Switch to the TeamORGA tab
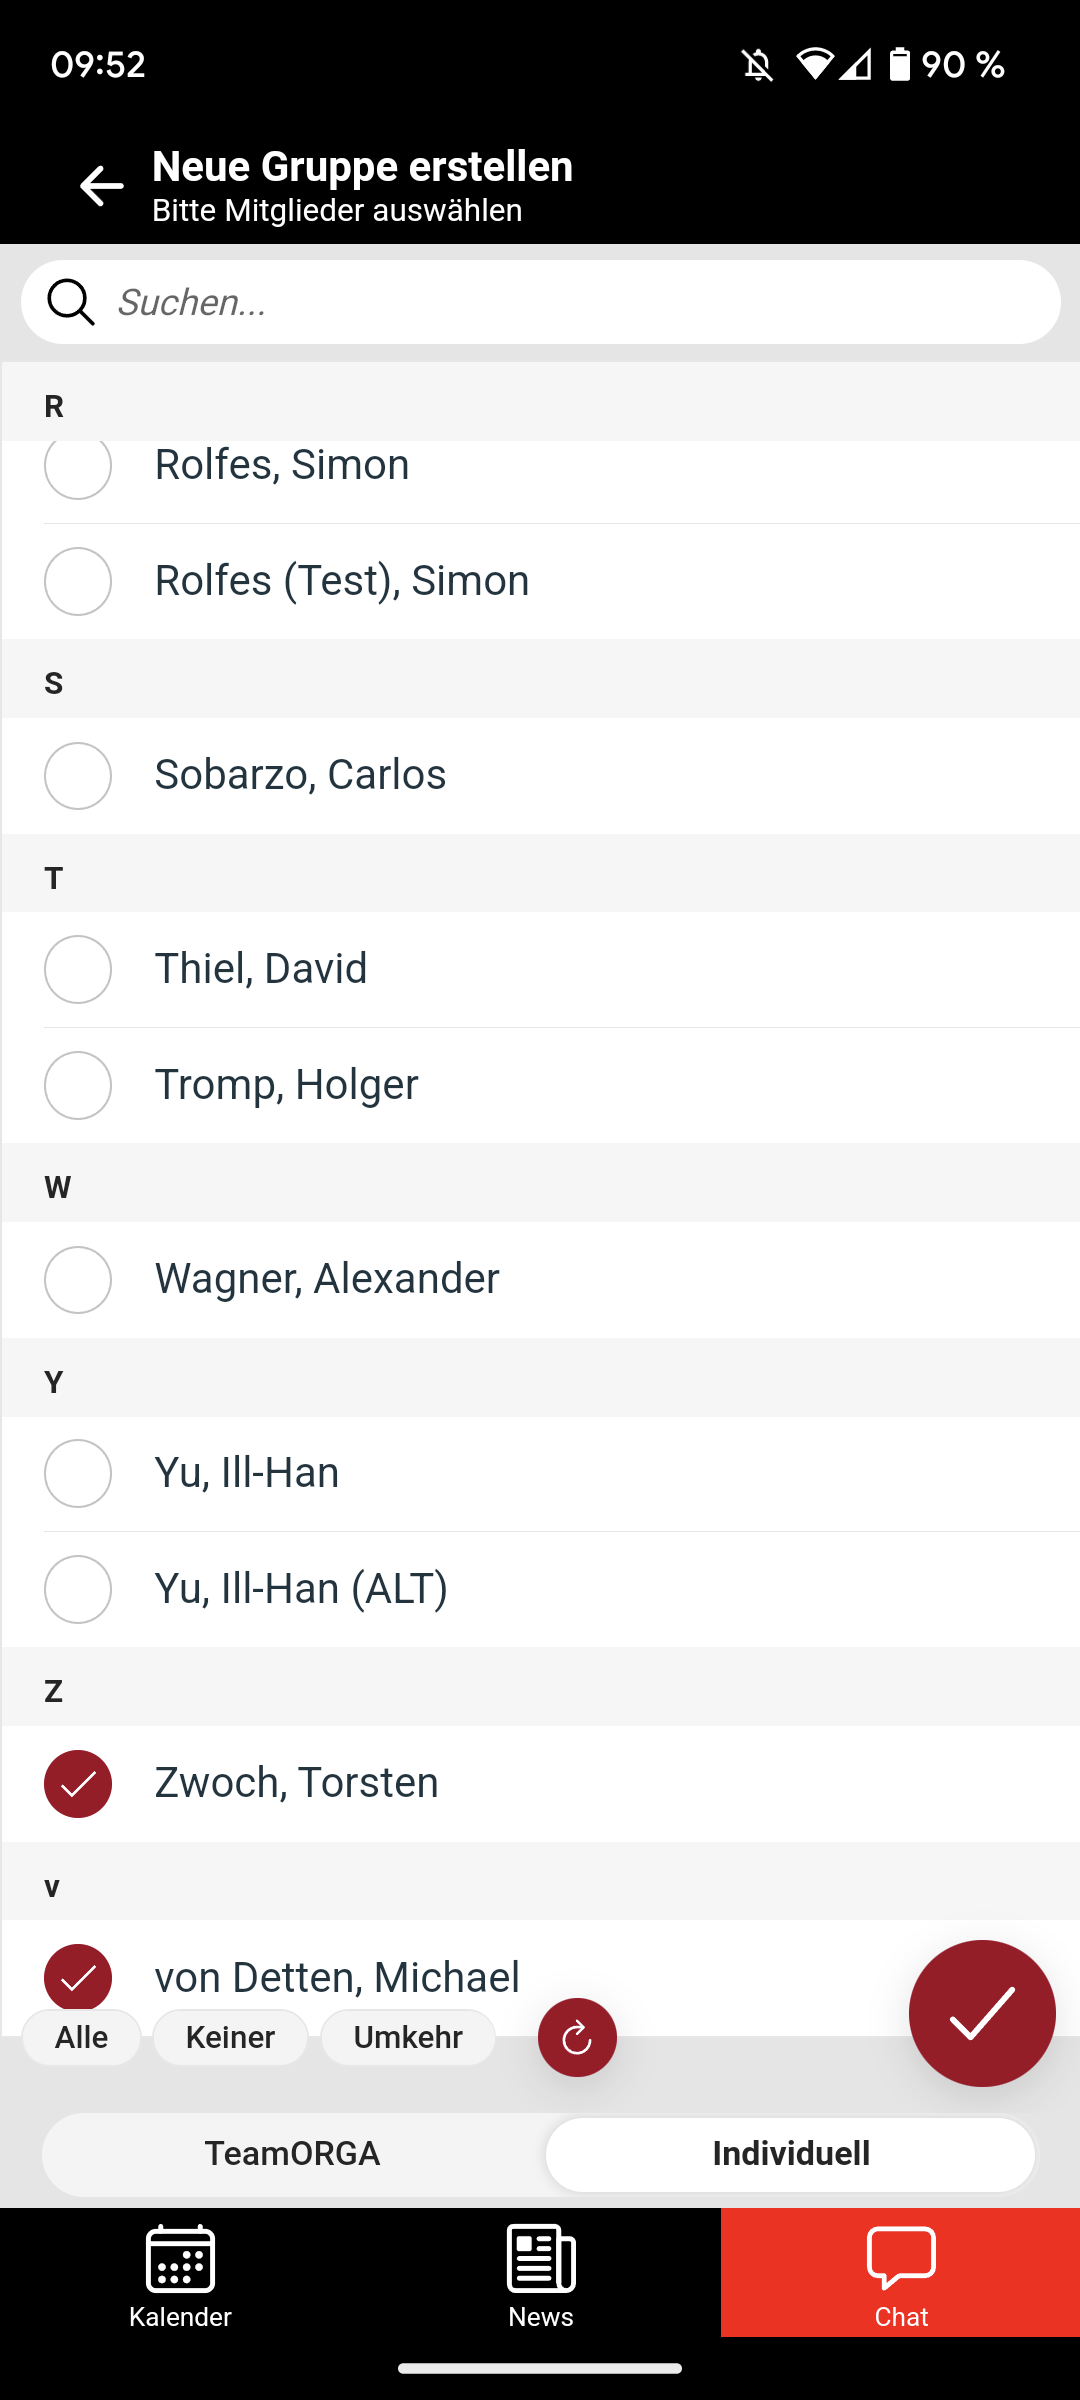1080x2400 pixels. pos(292,2153)
